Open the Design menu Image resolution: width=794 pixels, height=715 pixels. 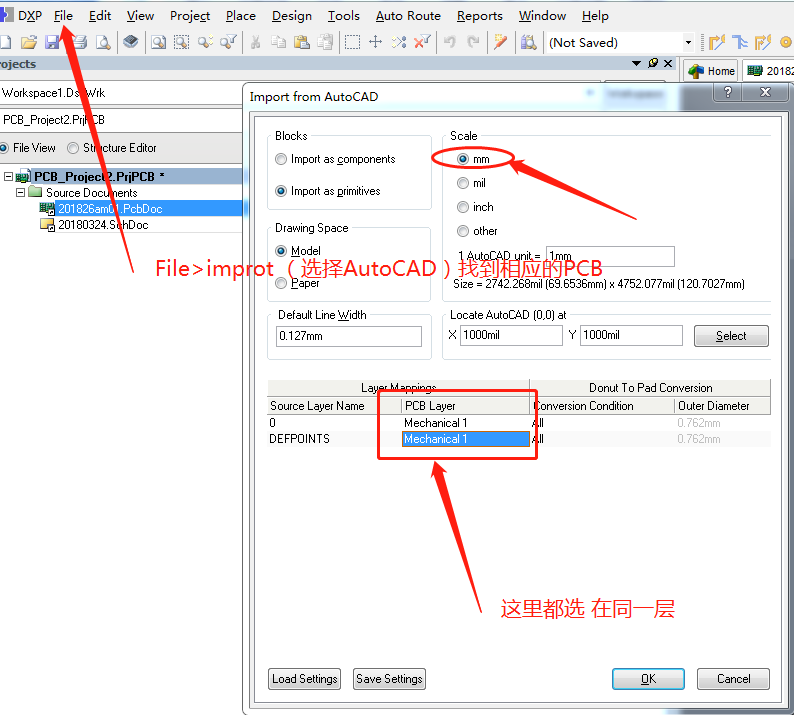tap(292, 16)
